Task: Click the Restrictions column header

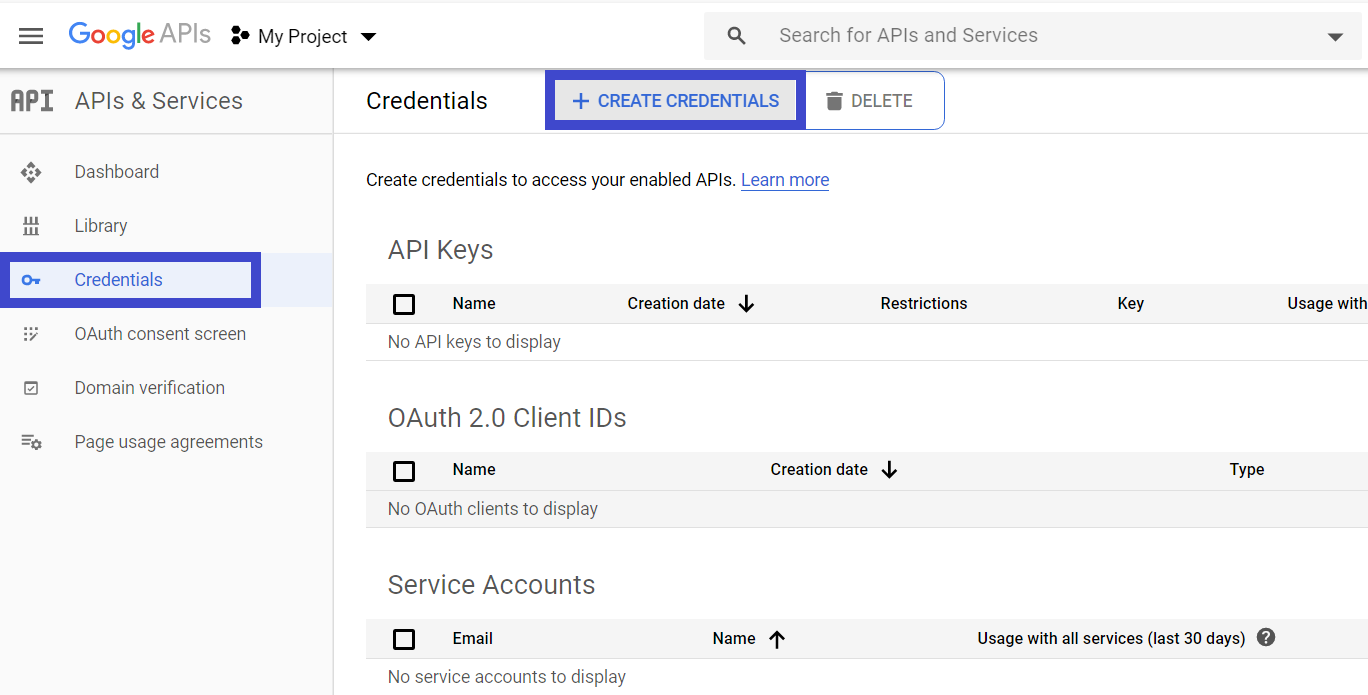Action: [924, 304]
